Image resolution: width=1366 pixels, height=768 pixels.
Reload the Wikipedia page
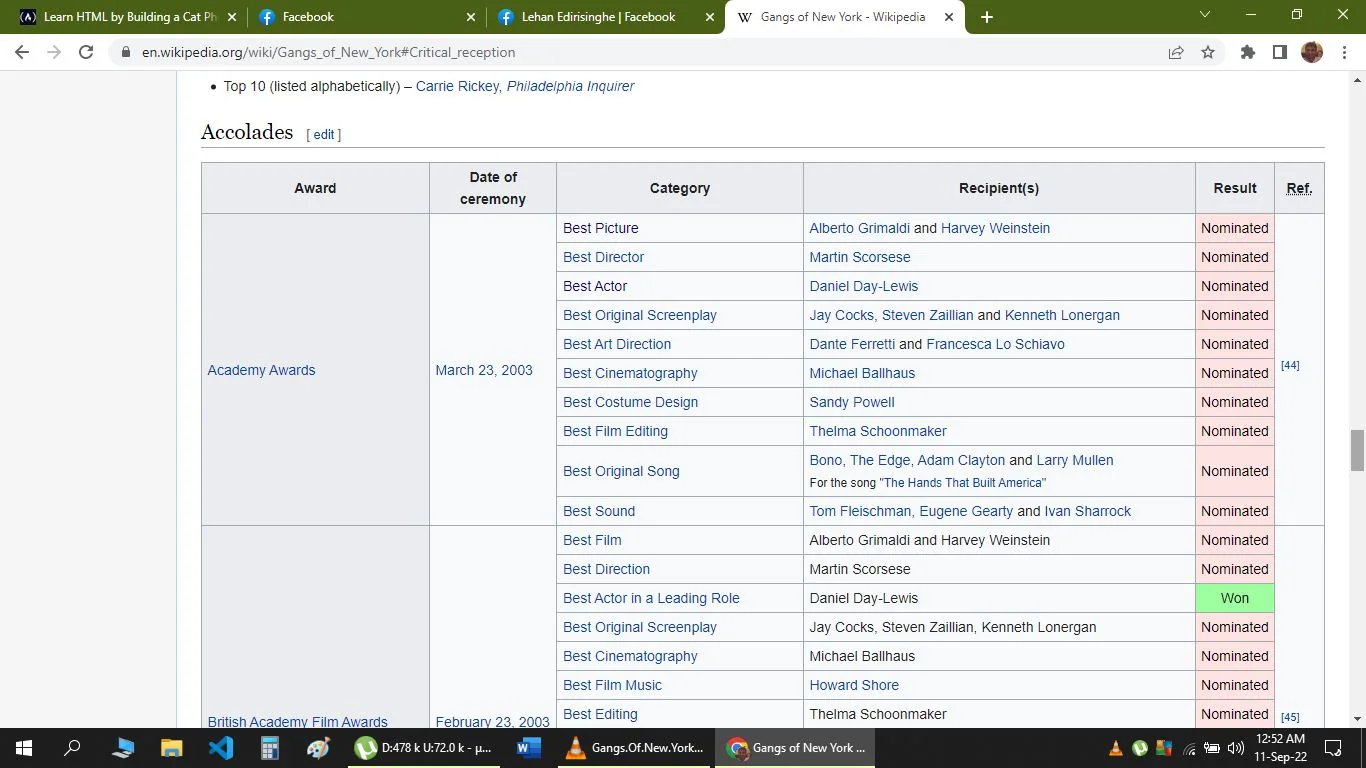tap(86, 52)
